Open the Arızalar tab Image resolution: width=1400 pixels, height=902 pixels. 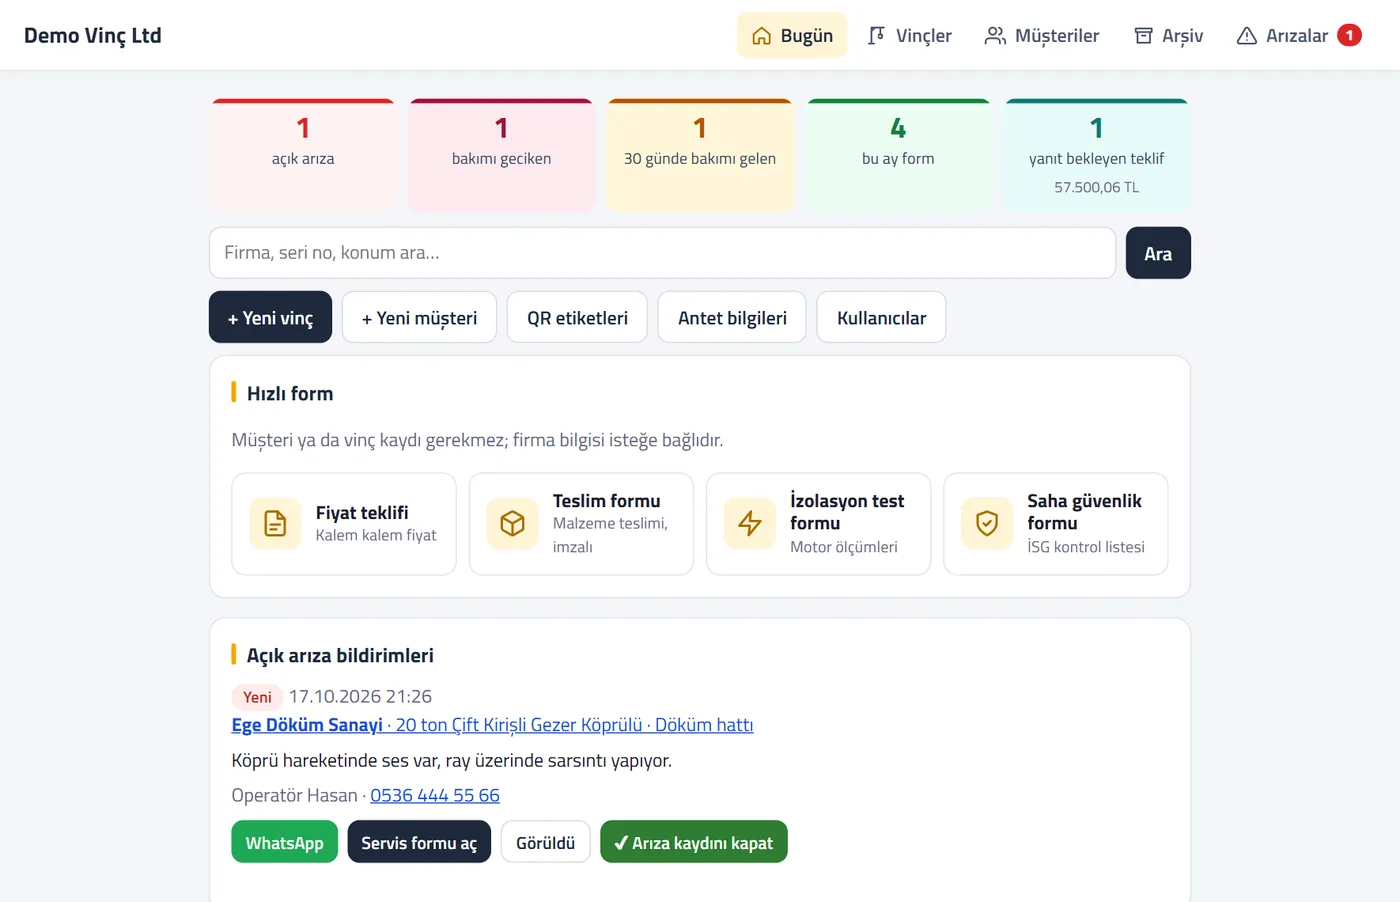coord(1299,35)
